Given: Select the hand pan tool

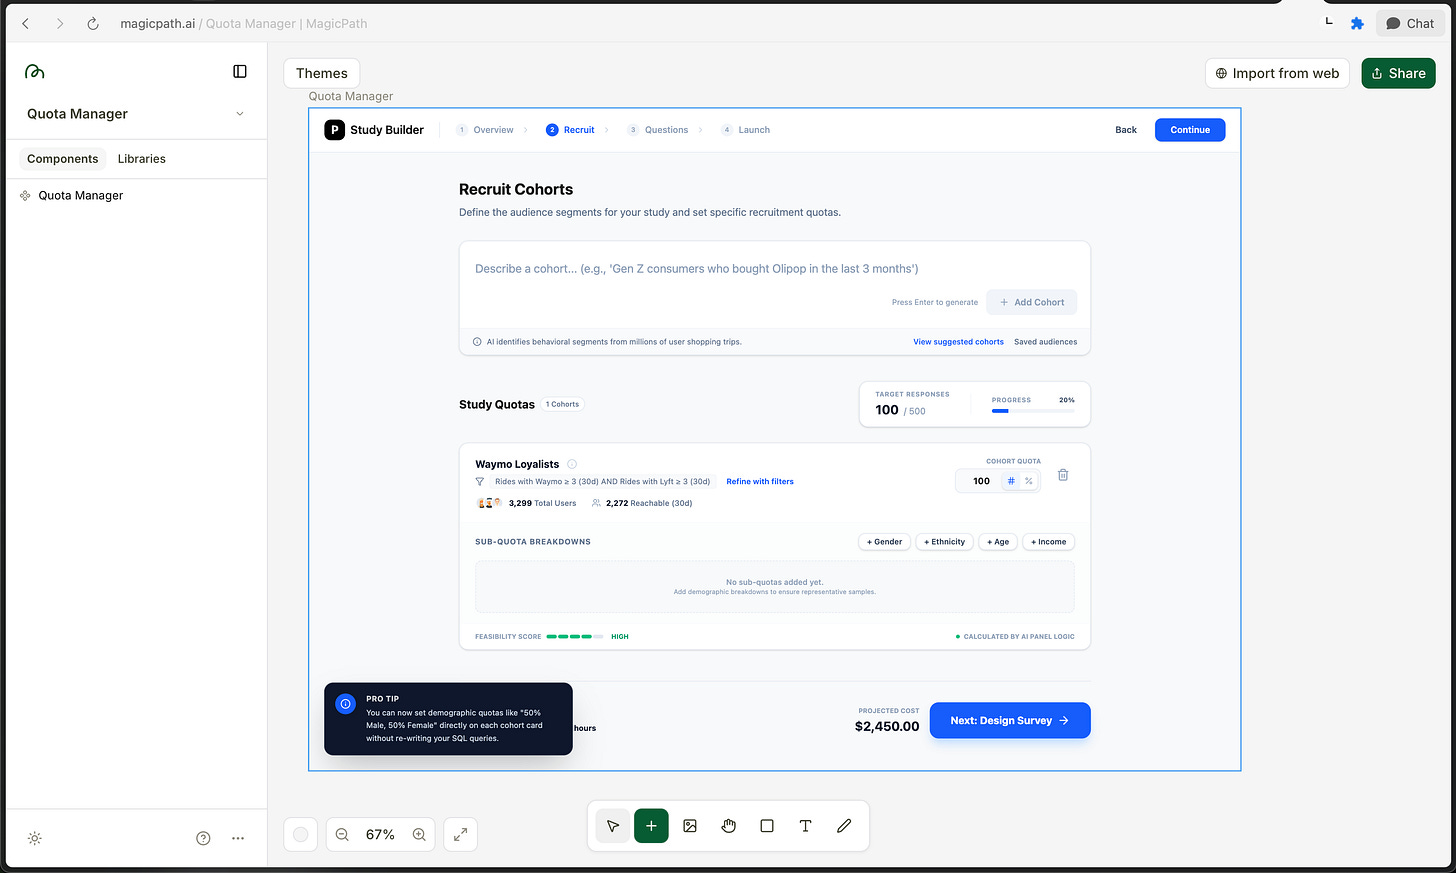Looking at the screenshot, I should (x=728, y=826).
